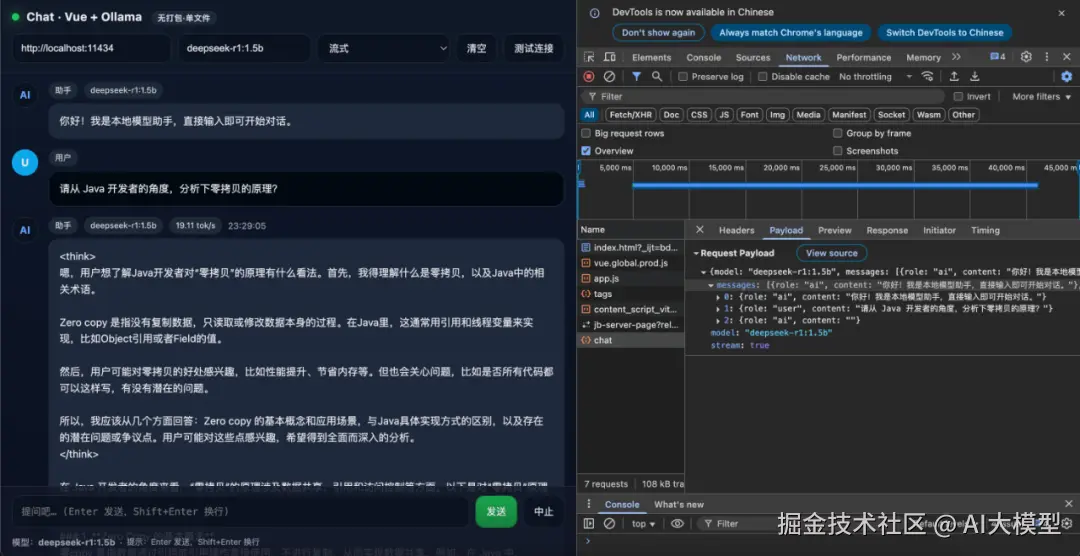Open Network panel settings gear
The width and height of the screenshot is (1080, 556).
pyautogui.click(x=1067, y=76)
